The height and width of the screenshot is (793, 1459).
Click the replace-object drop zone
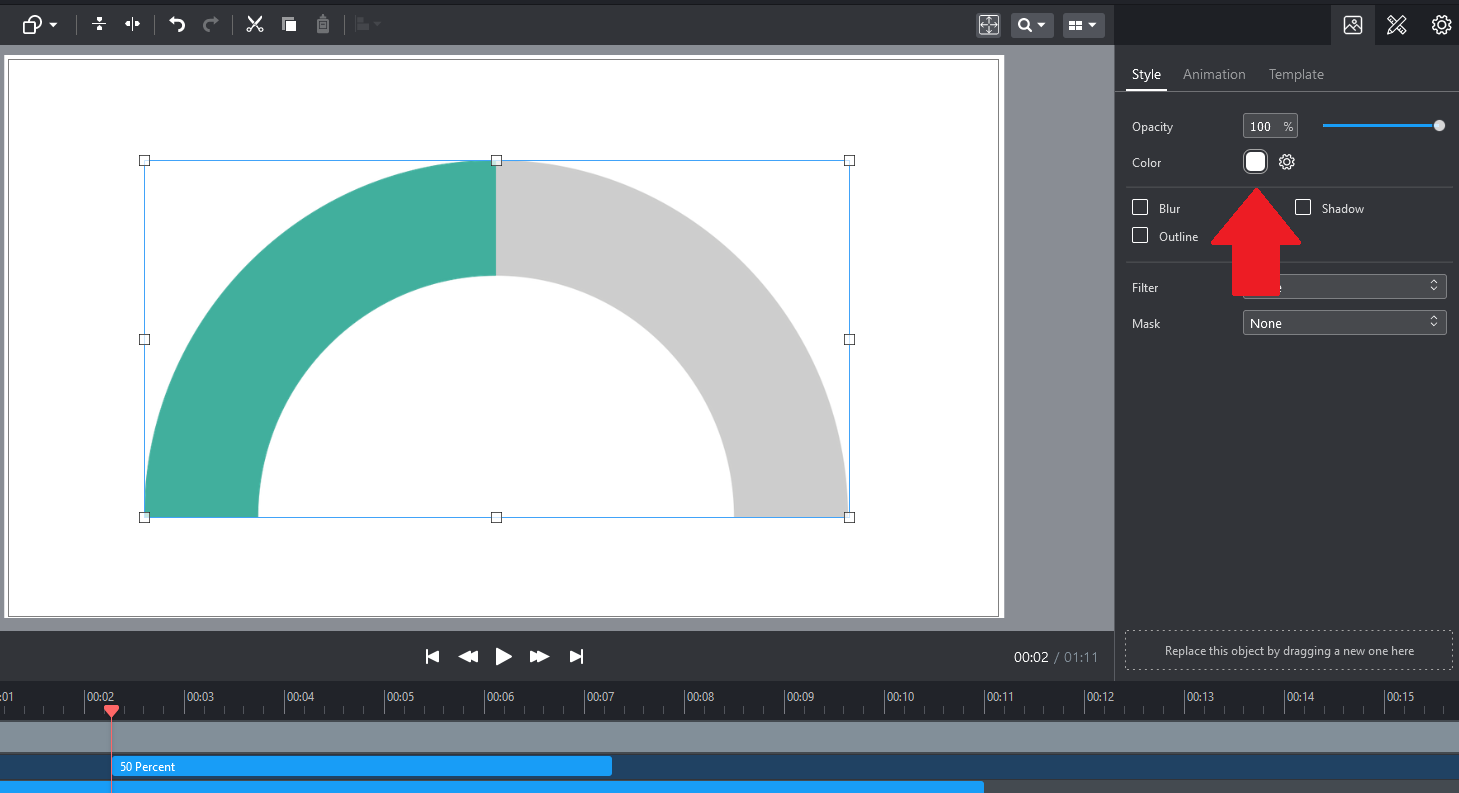[1289, 650]
